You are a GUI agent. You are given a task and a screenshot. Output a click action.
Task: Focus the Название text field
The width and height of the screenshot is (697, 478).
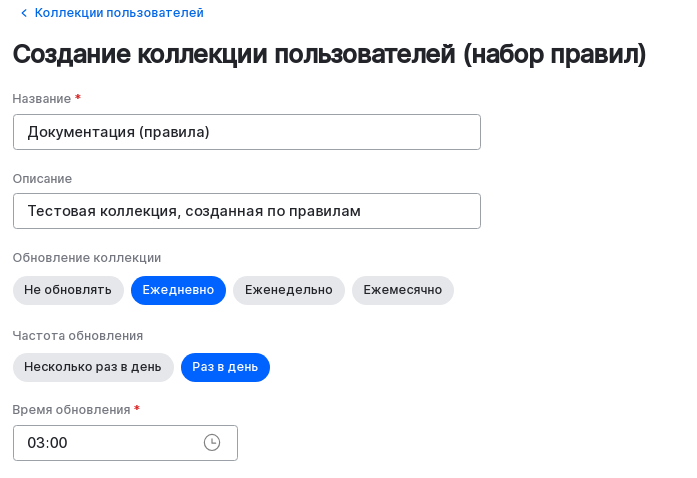pos(246,132)
